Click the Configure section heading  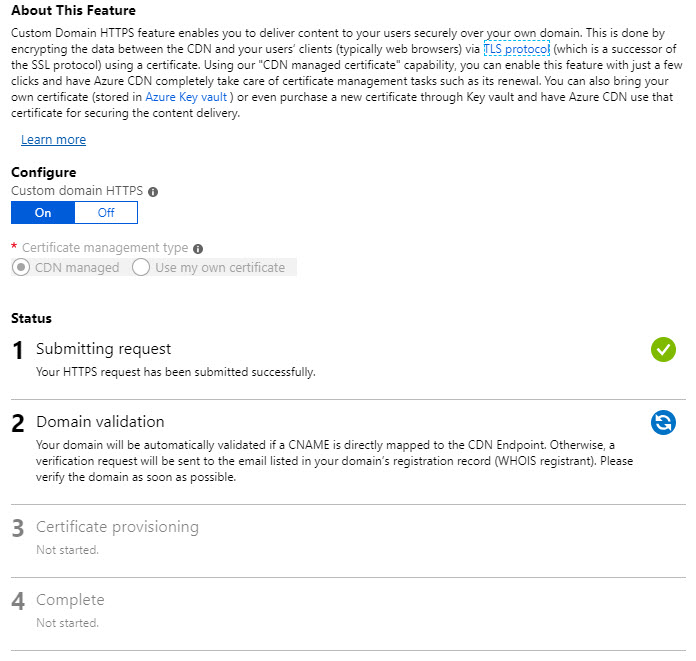[x=44, y=173]
